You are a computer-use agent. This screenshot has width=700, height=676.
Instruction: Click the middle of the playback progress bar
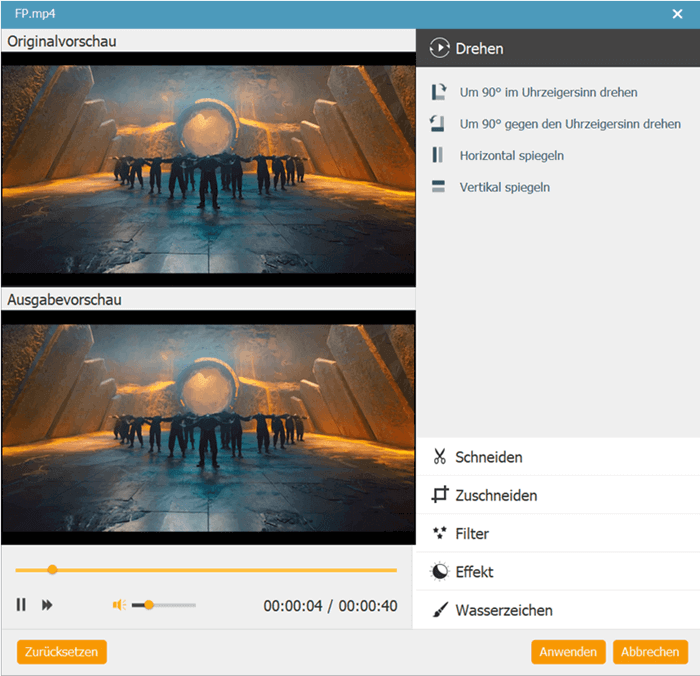click(206, 570)
